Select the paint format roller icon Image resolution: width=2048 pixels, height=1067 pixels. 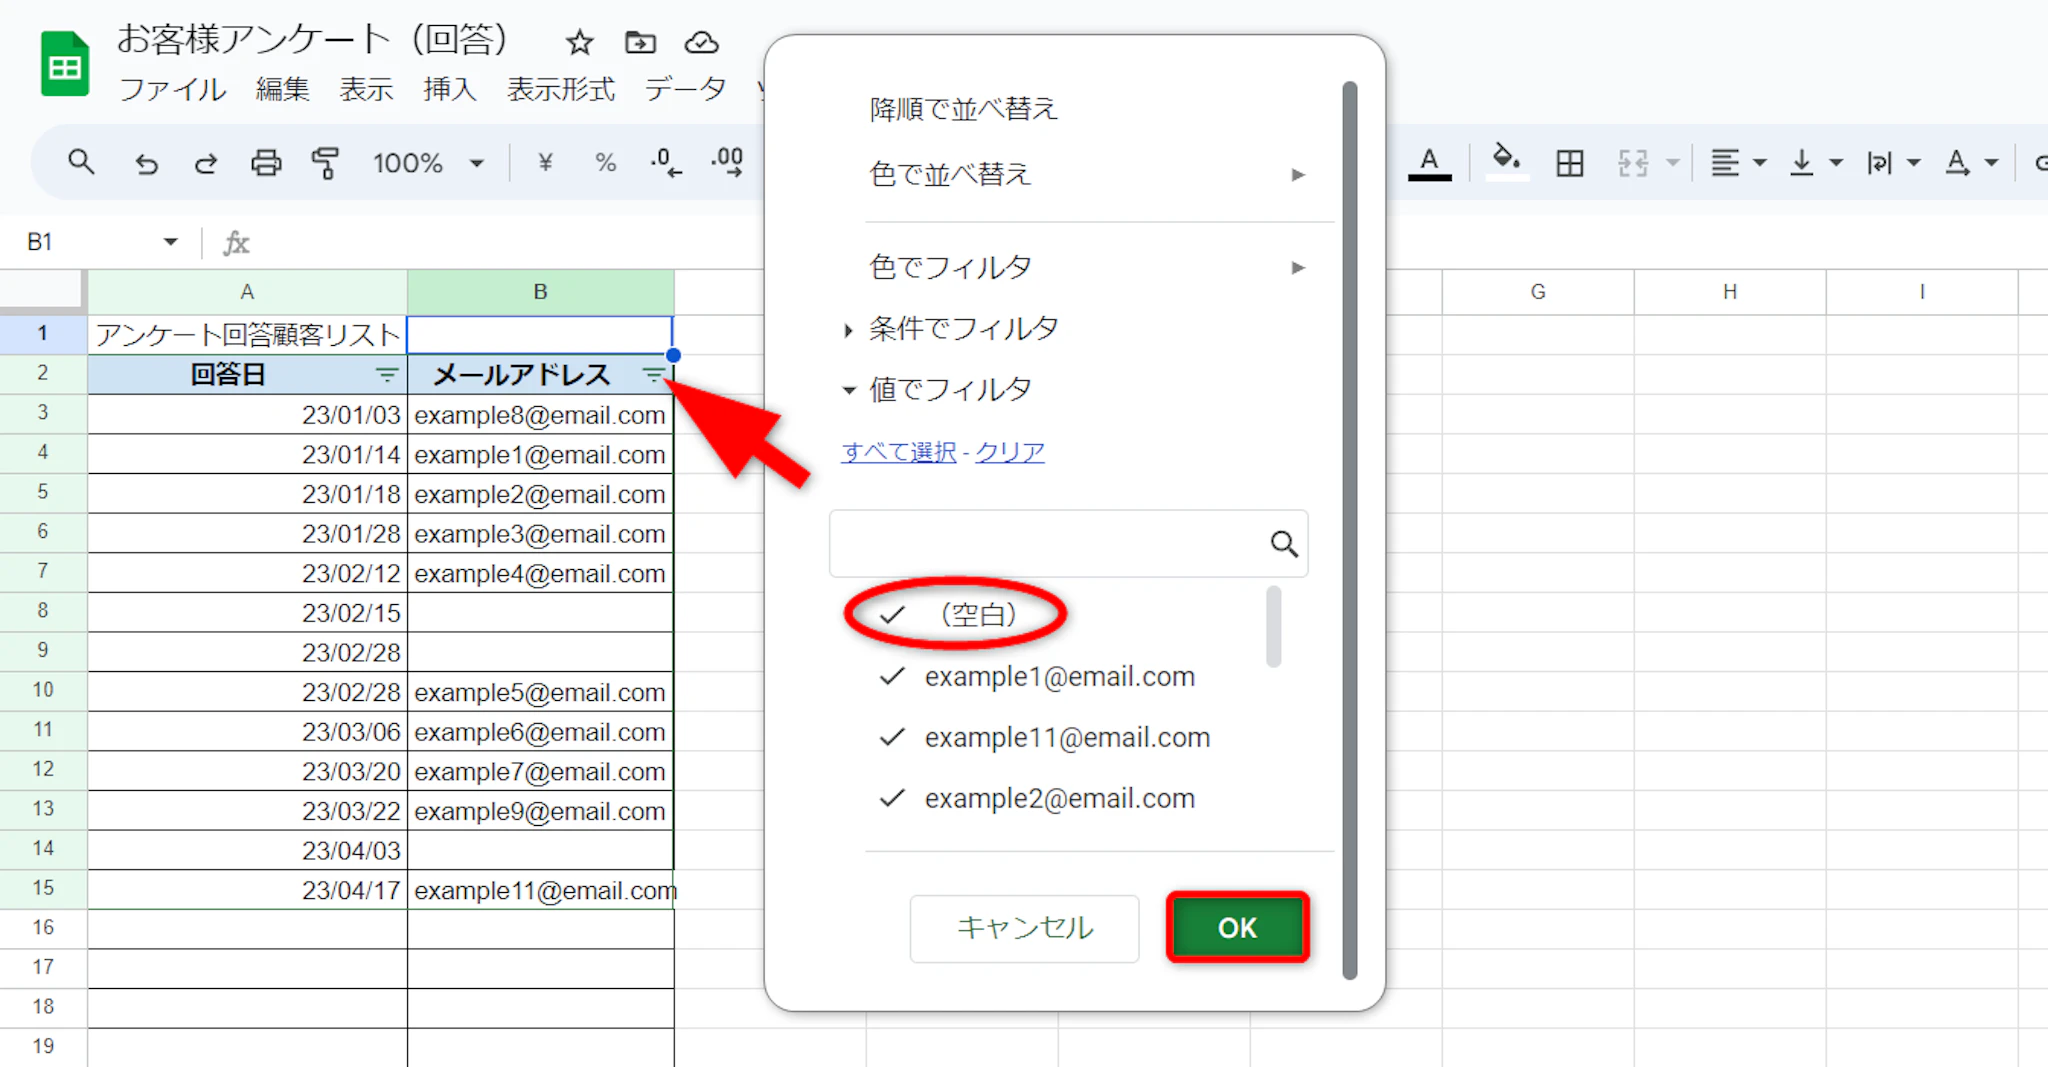tap(325, 163)
